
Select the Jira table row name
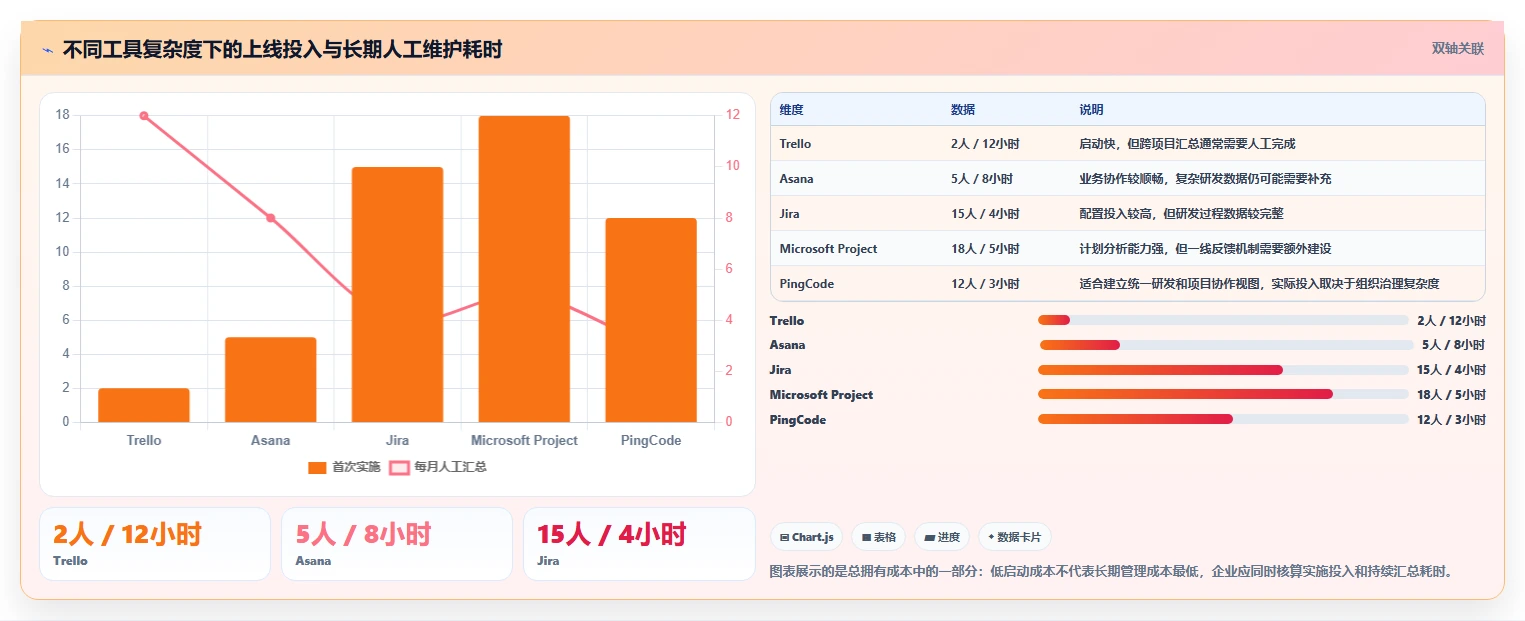(x=789, y=214)
